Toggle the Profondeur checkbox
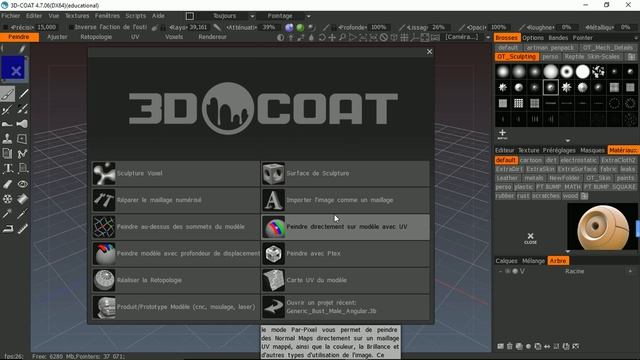Viewport: 640px width, 360px height. pyautogui.click(x=334, y=27)
